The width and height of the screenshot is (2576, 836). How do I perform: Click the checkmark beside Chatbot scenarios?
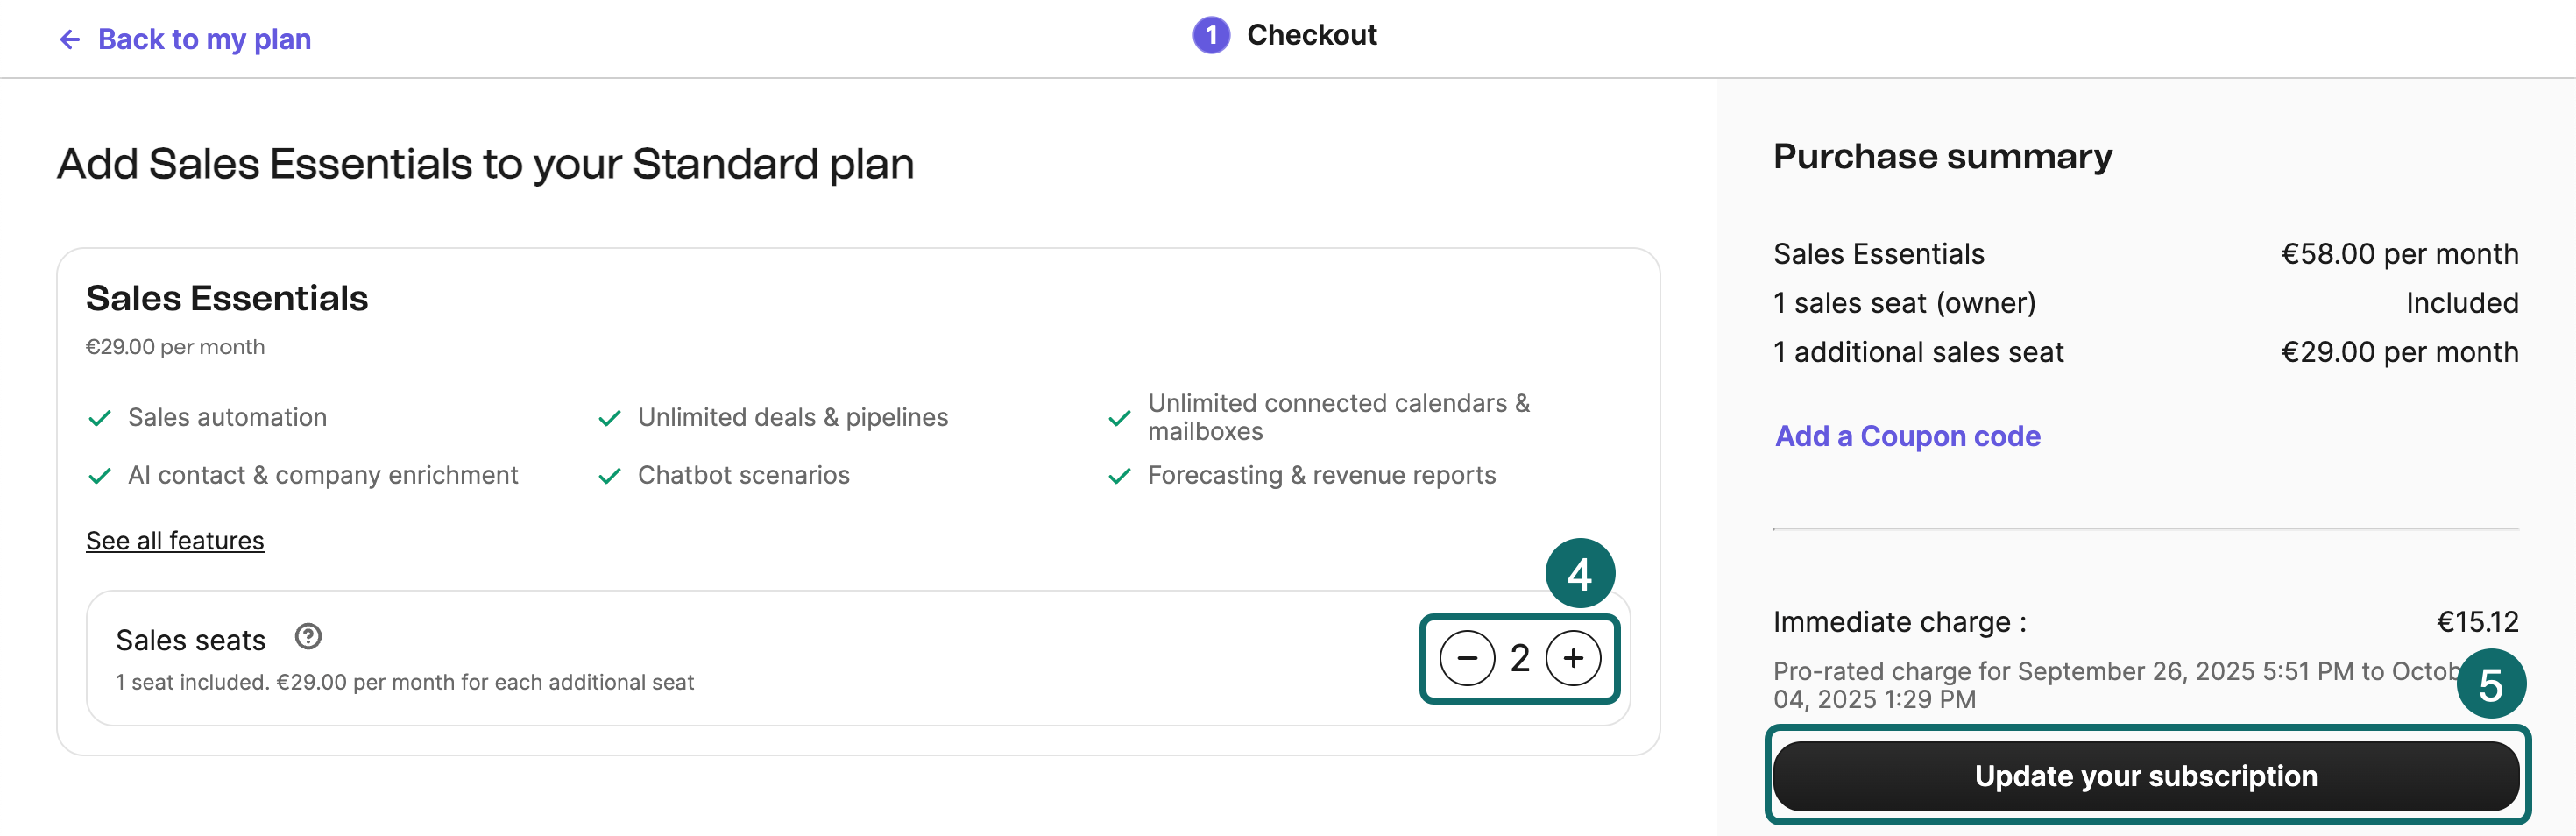point(610,475)
